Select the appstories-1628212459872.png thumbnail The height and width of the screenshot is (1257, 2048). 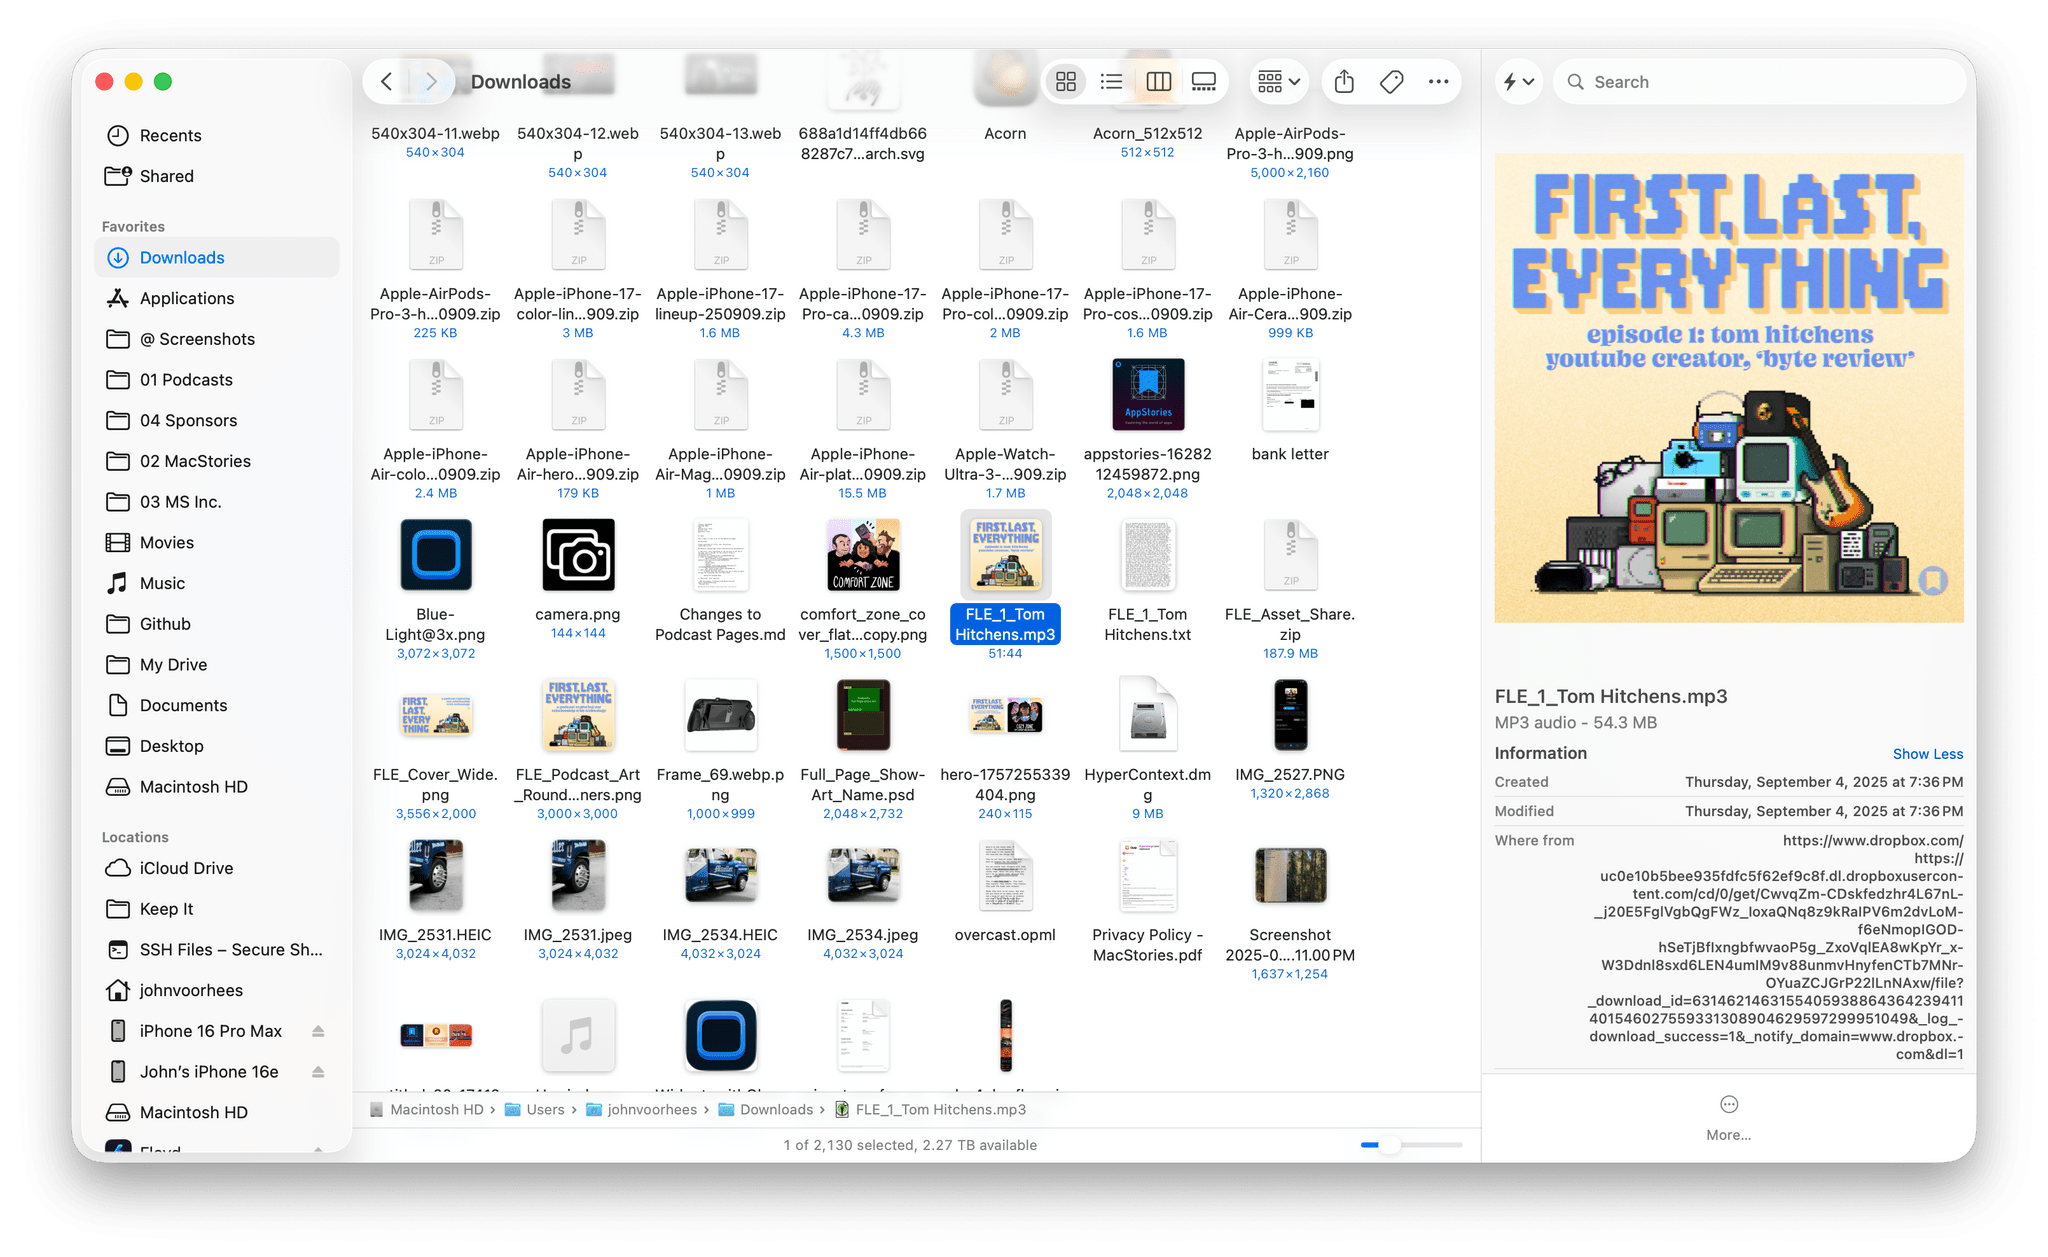(1148, 394)
